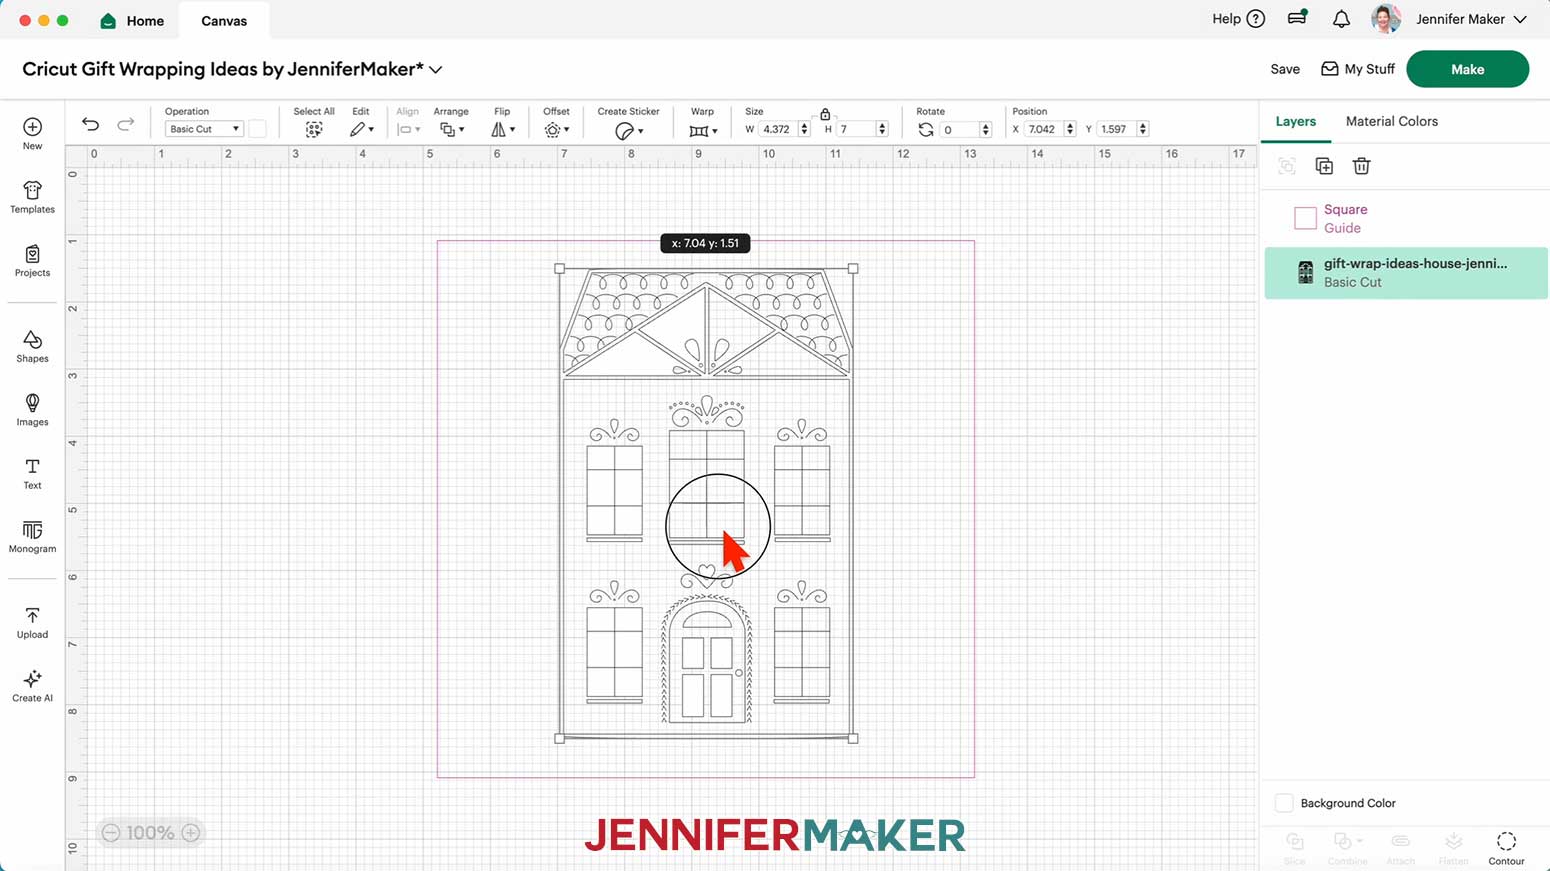The image size is (1550, 871).
Task: Click the lock aspect ratio icon
Action: pyautogui.click(x=825, y=114)
